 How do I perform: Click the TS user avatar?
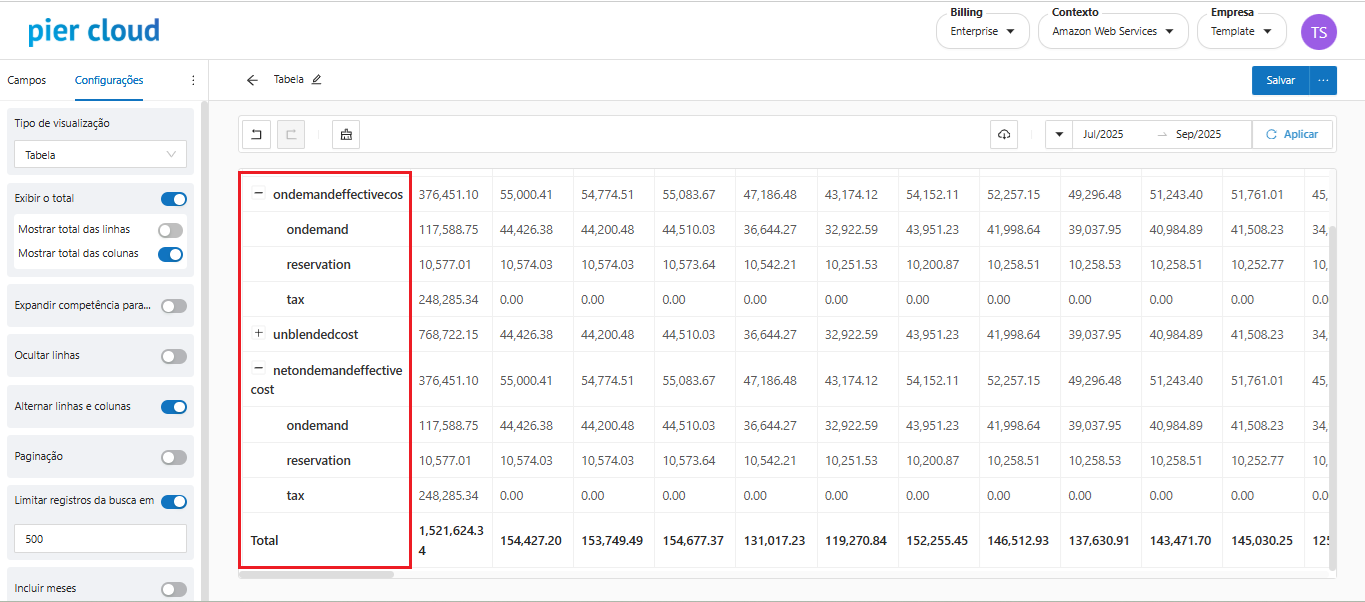[1318, 32]
